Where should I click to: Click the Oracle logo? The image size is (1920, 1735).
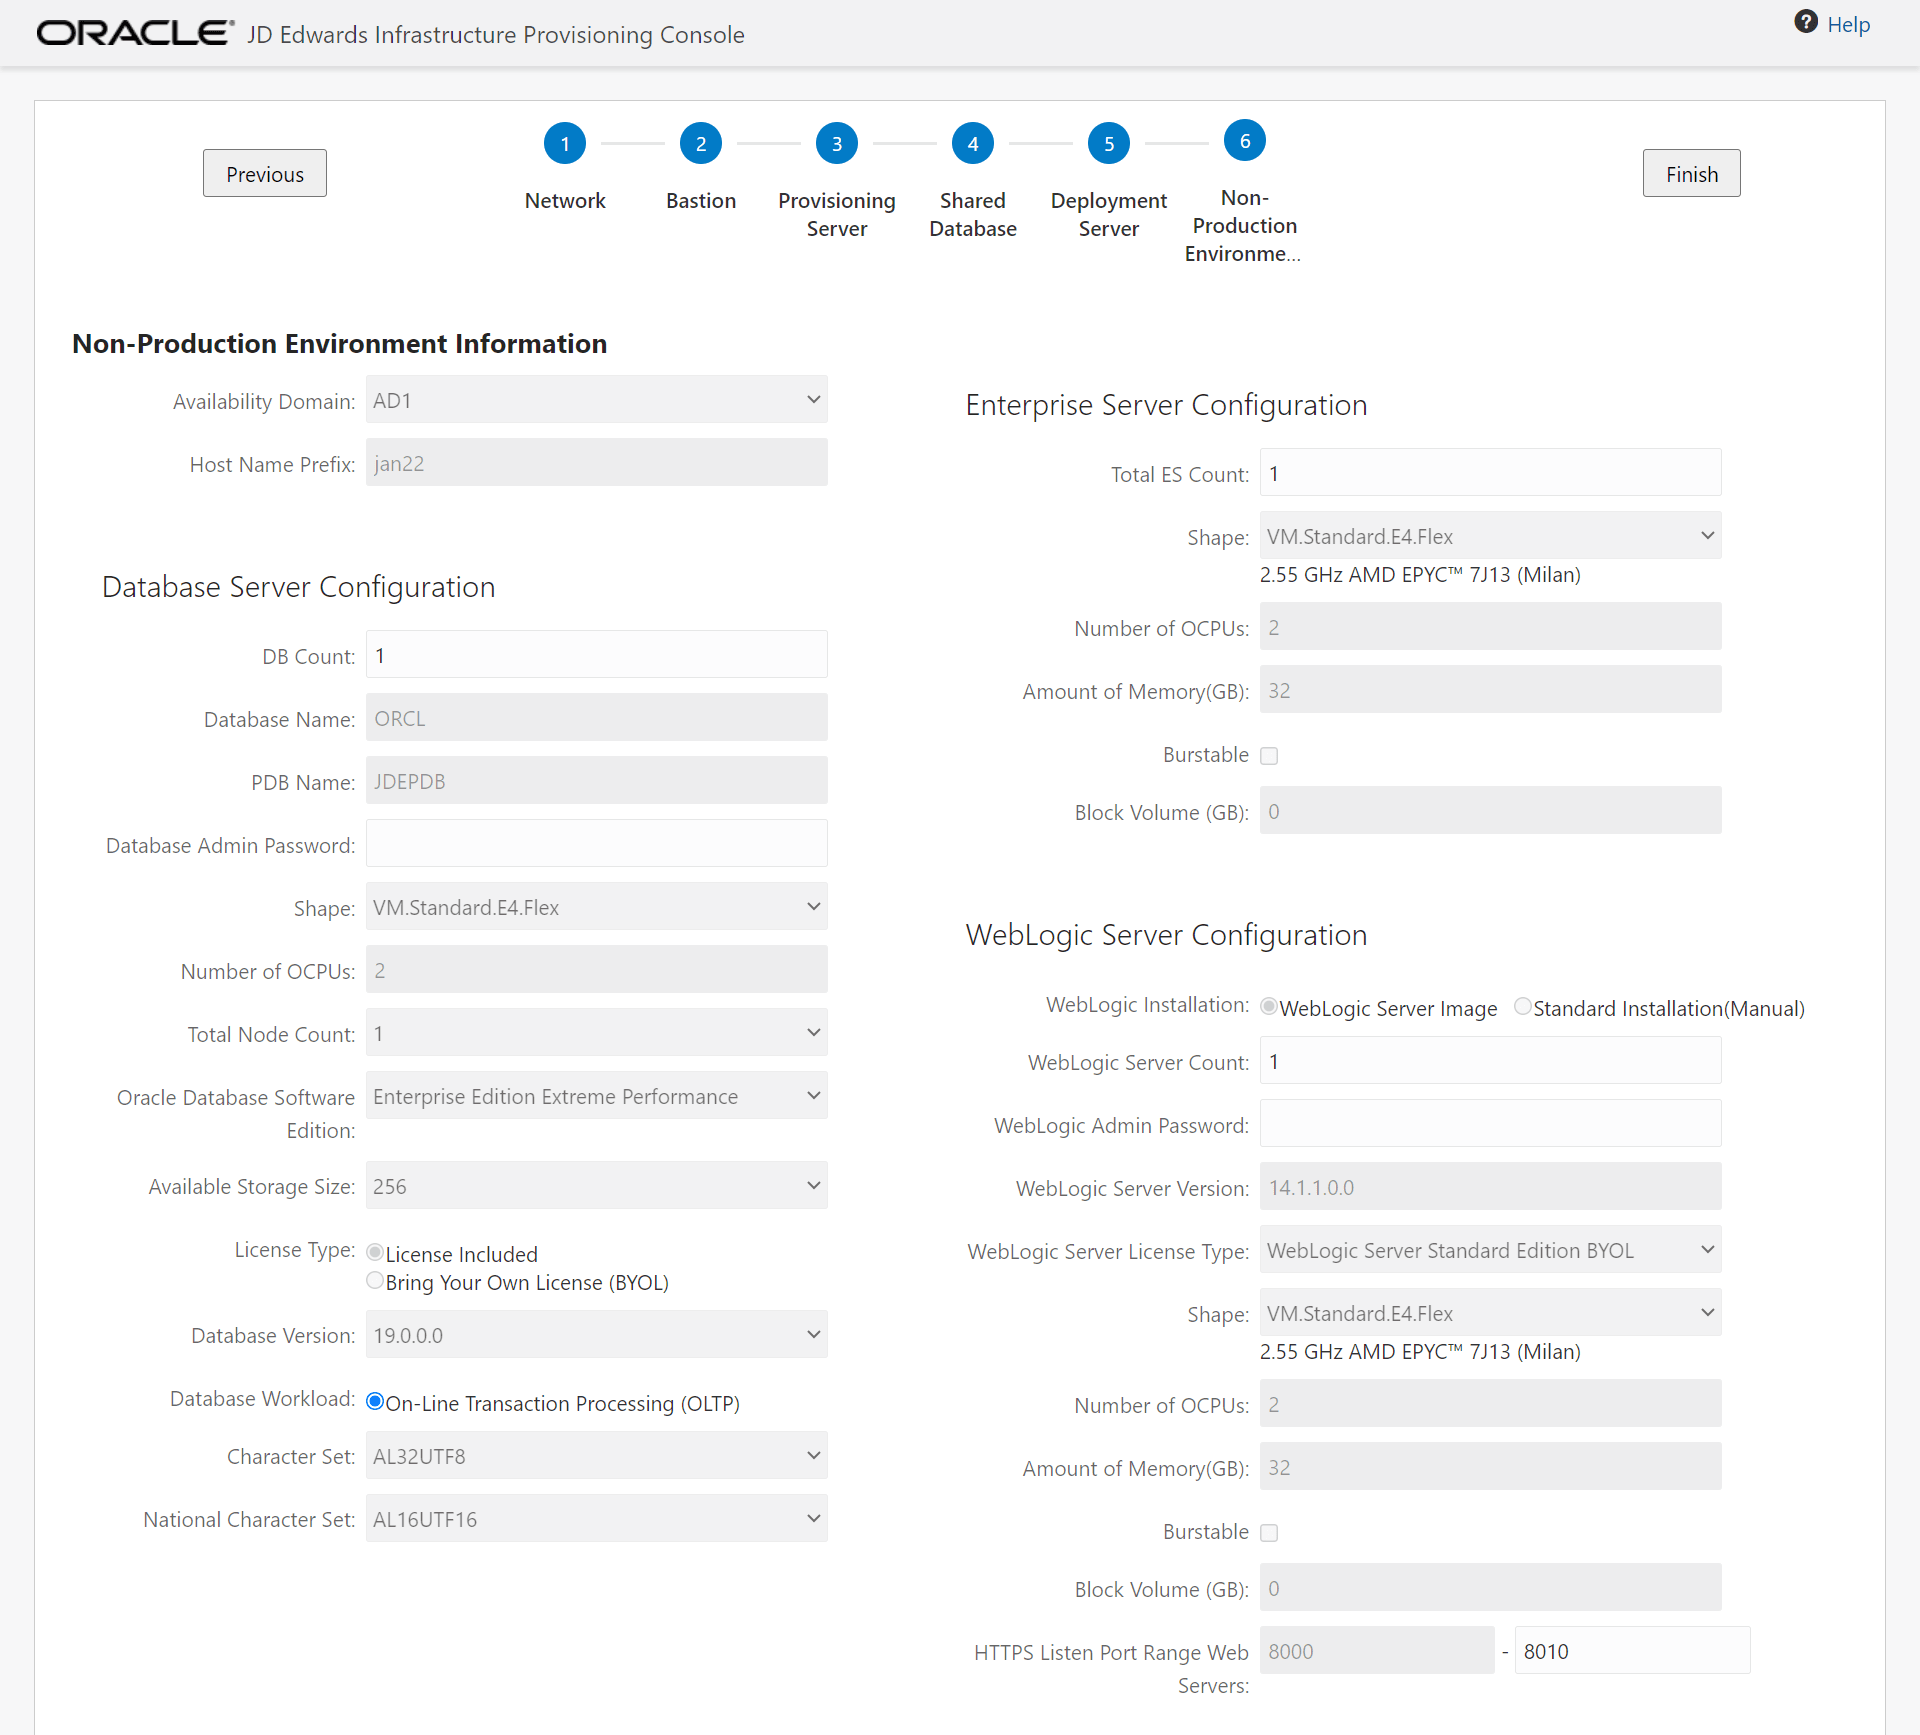[x=134, y=34]
